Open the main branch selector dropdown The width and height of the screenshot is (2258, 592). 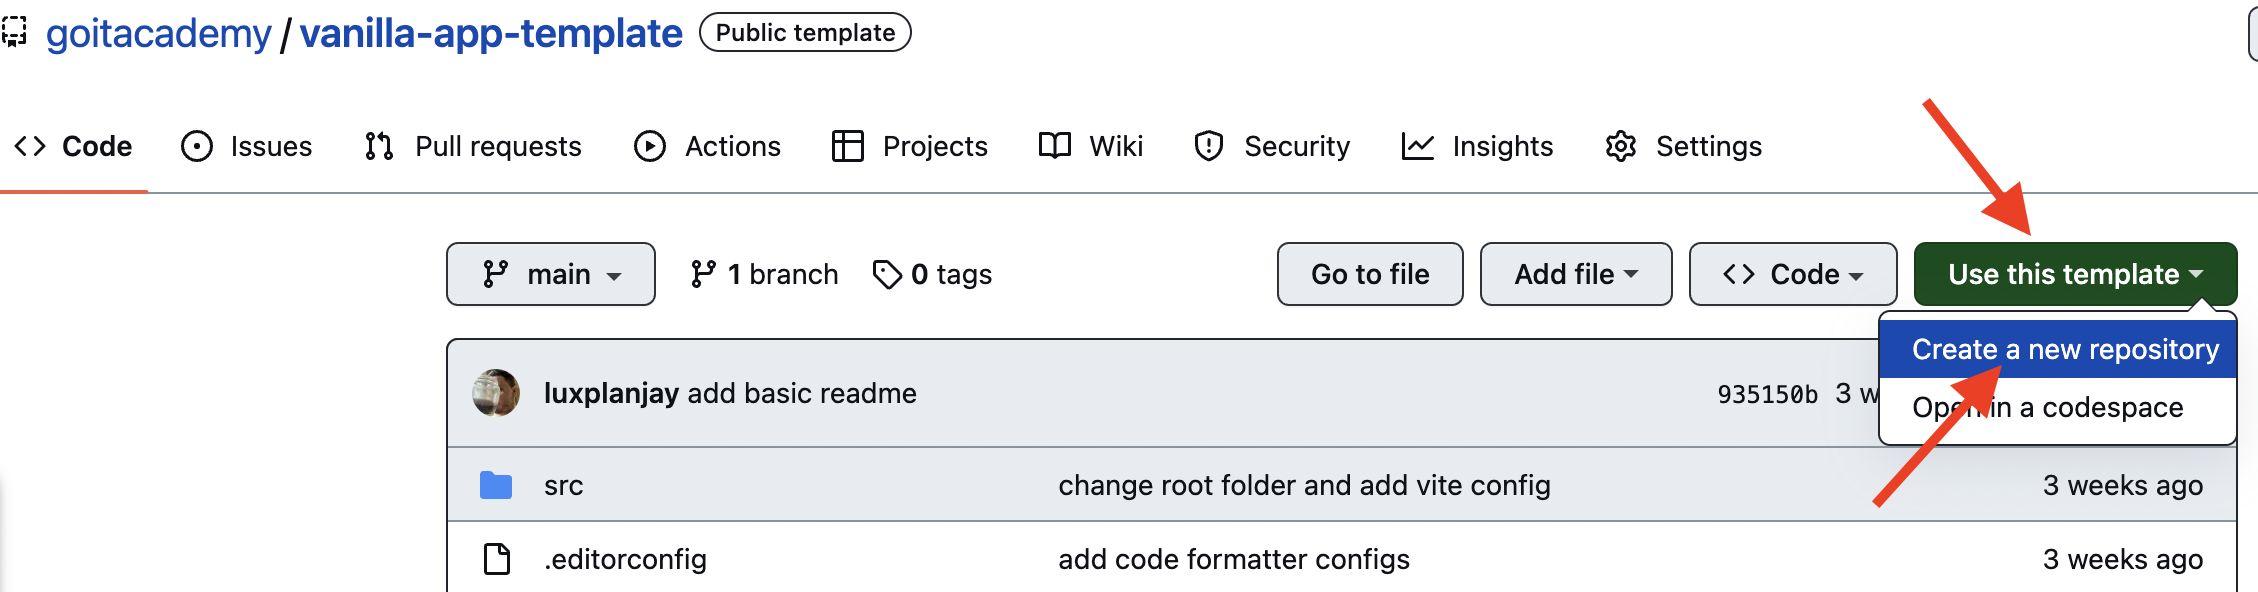[x=550, y=273]
